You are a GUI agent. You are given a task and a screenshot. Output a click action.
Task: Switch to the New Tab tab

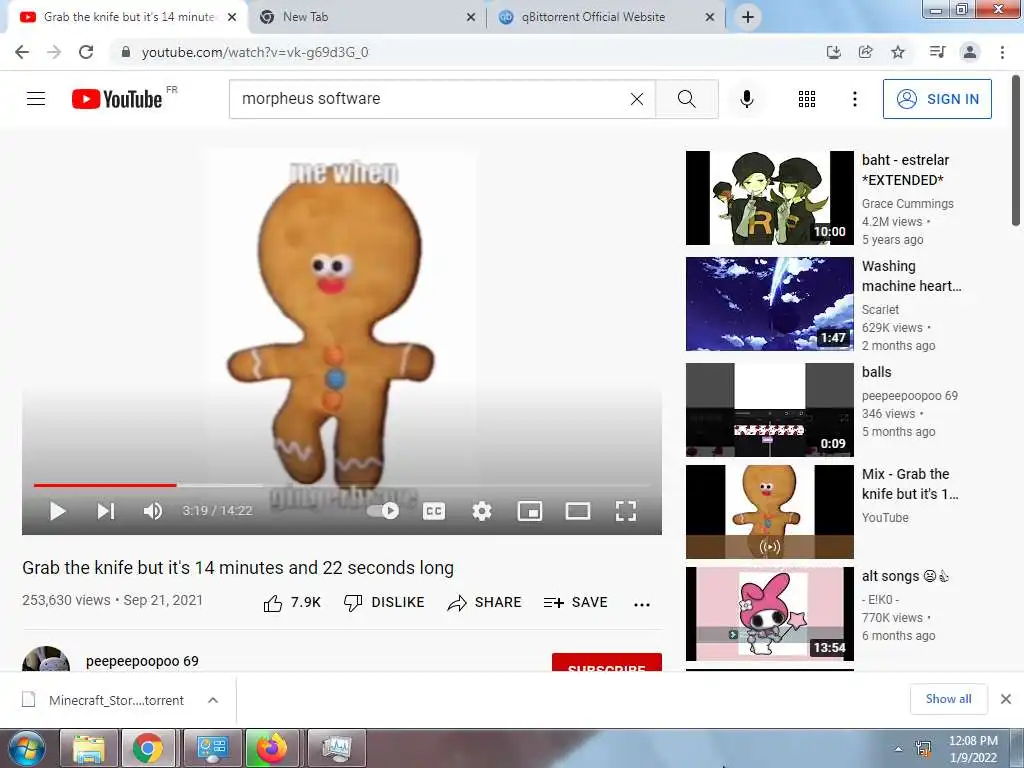[366, 17]
